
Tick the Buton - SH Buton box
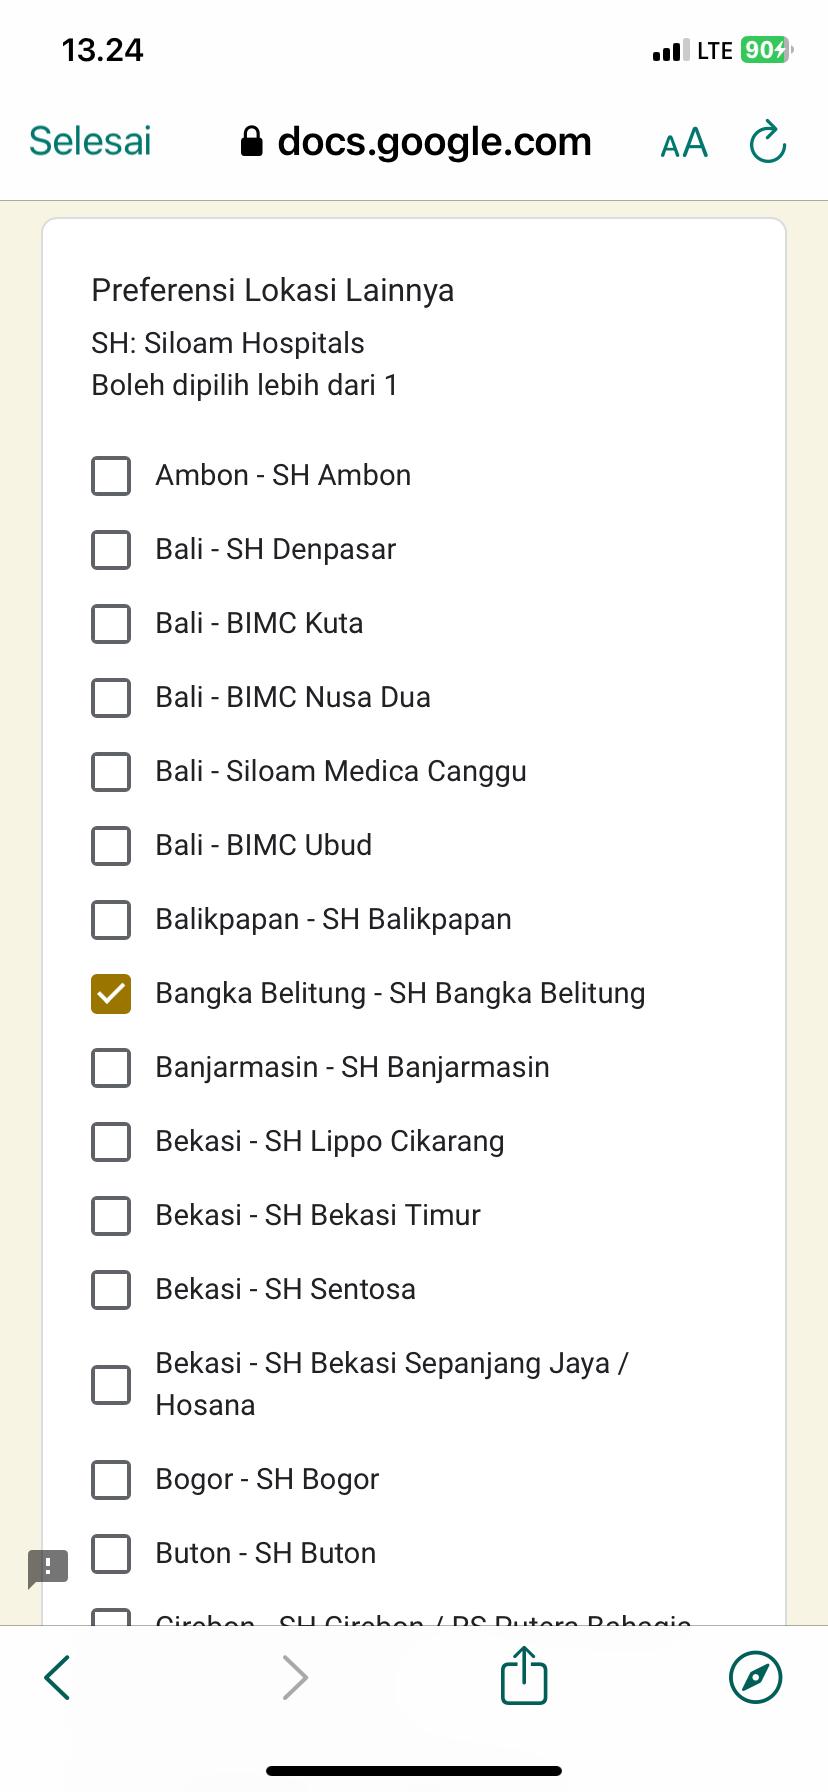click(x=111, y=1553)
